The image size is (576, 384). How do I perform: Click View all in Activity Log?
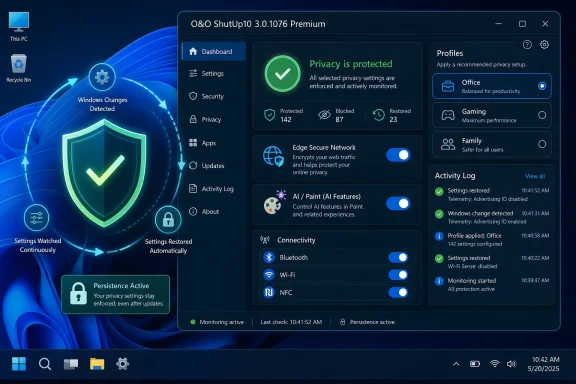535,176
